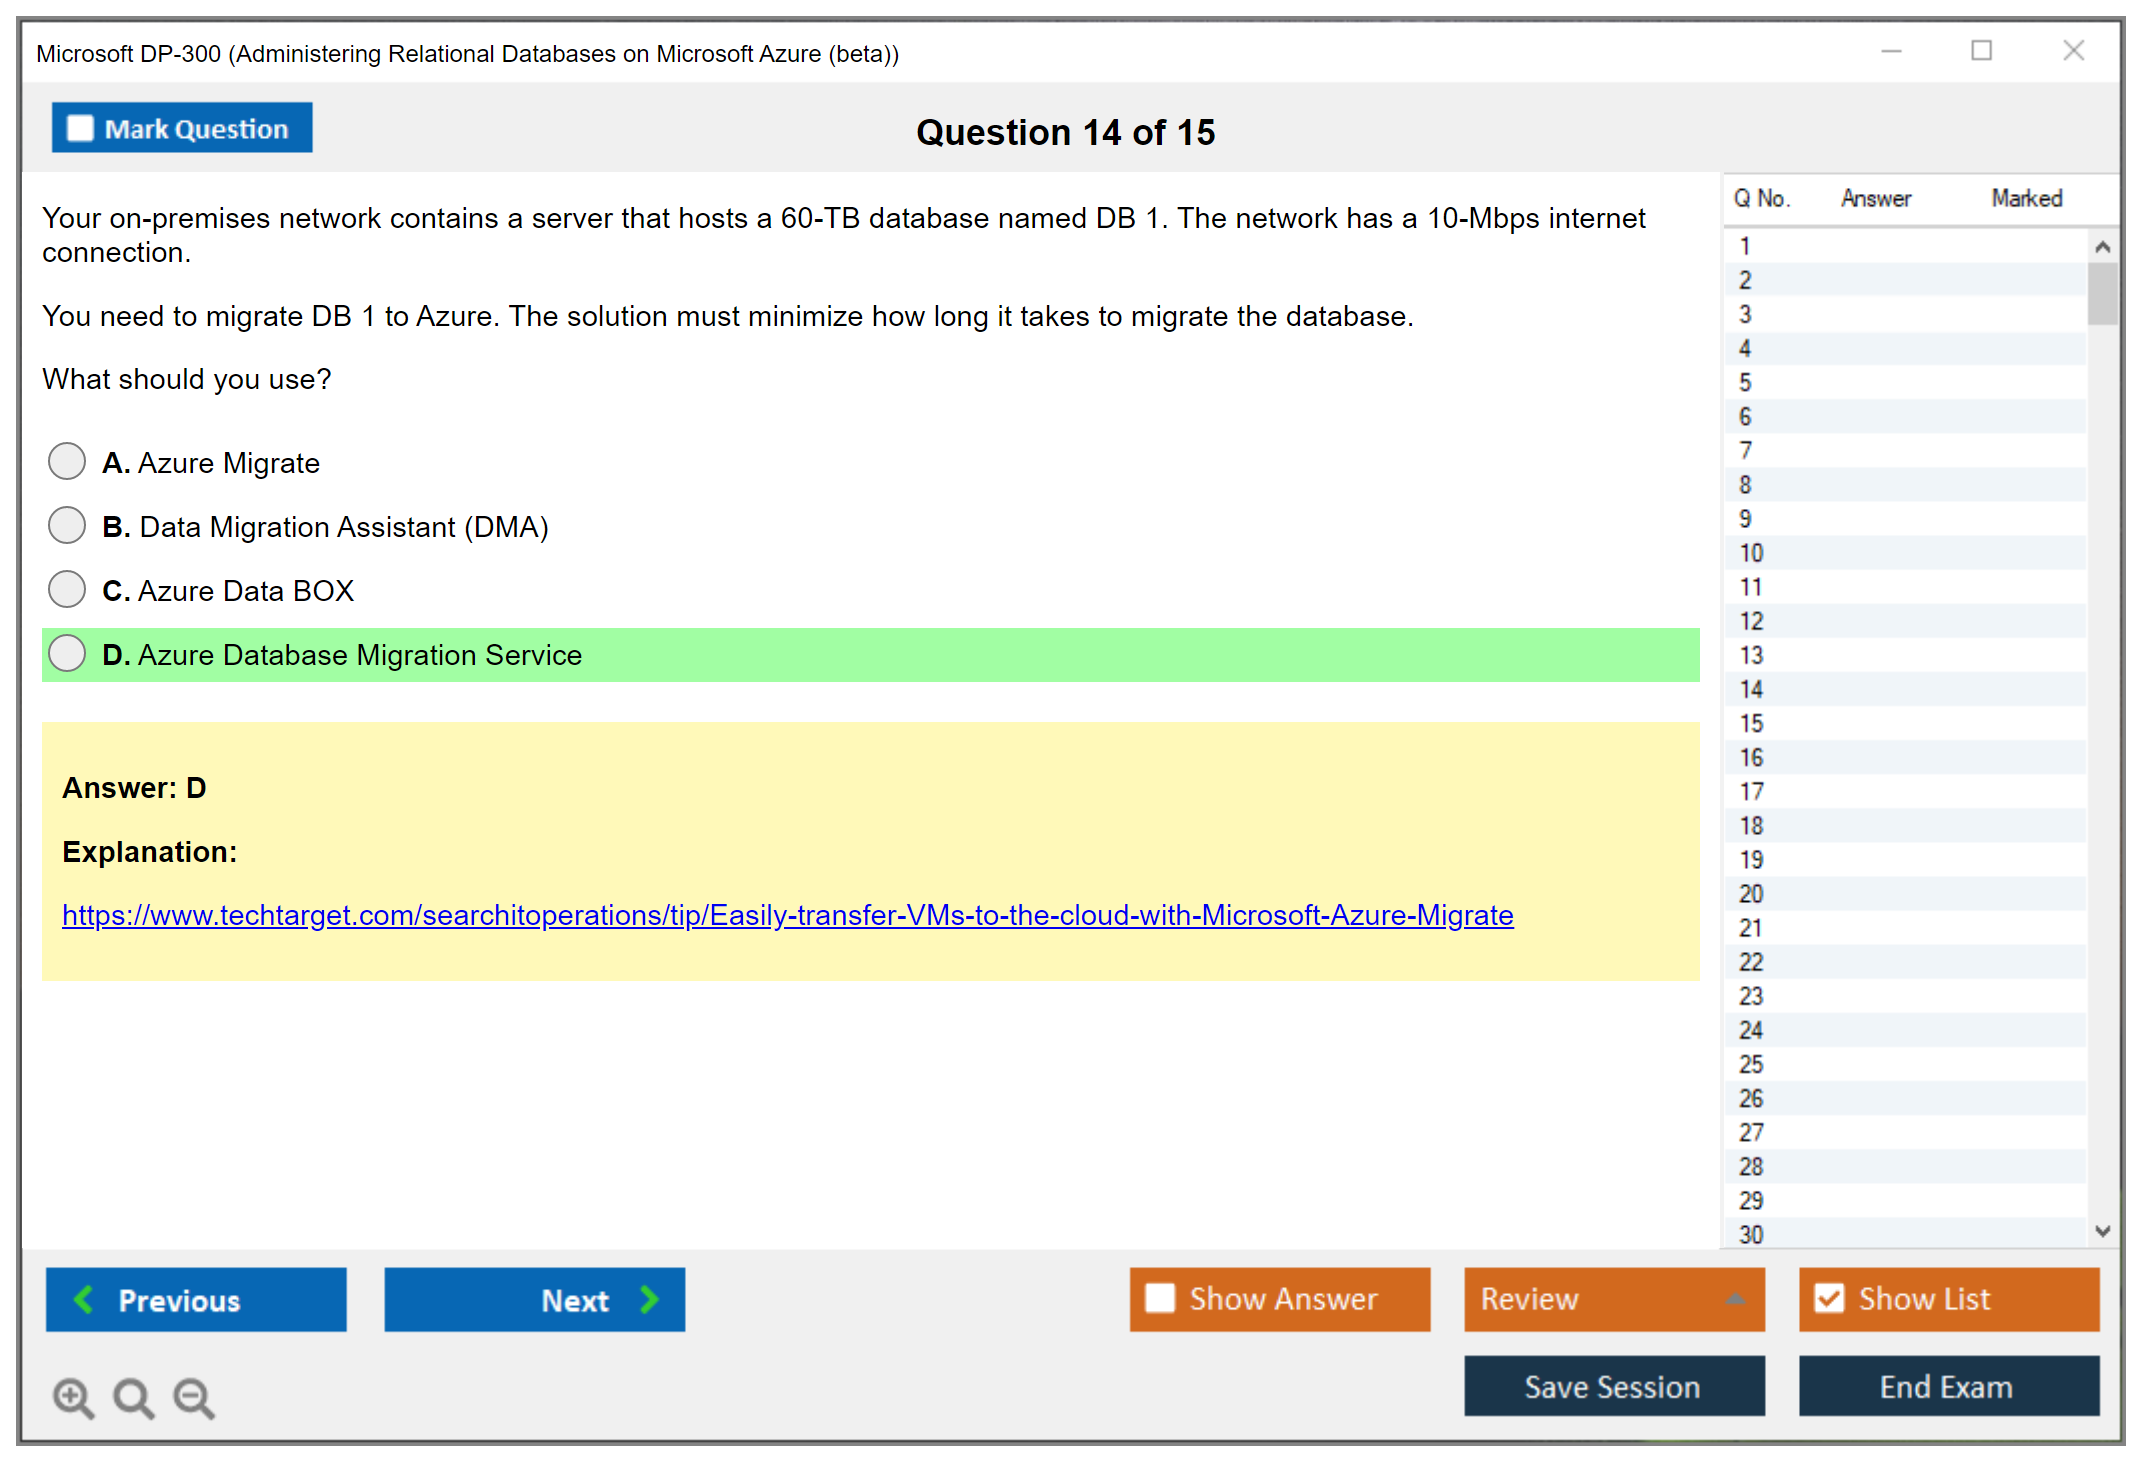Uncheck the Show List checkbox
Screen dimensions: 2150x1470
click(1829, 1298)
